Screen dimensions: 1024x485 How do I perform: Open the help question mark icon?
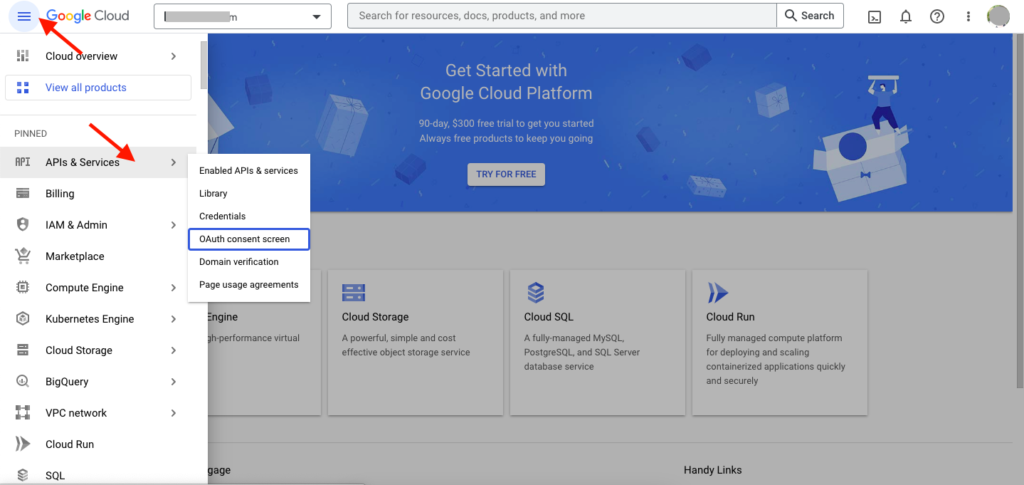937,16
